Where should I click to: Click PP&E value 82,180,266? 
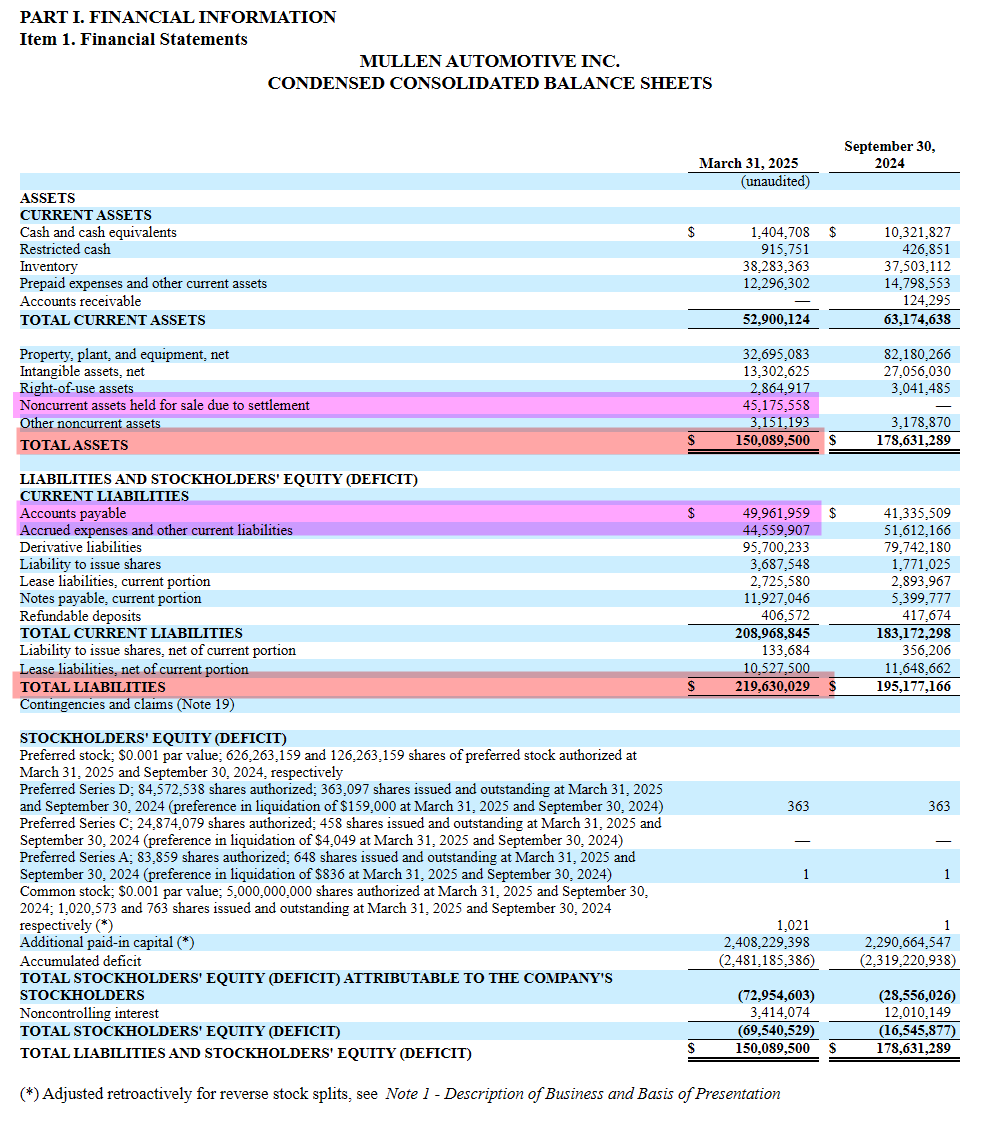pyautogui.click(x=917, y=355)
